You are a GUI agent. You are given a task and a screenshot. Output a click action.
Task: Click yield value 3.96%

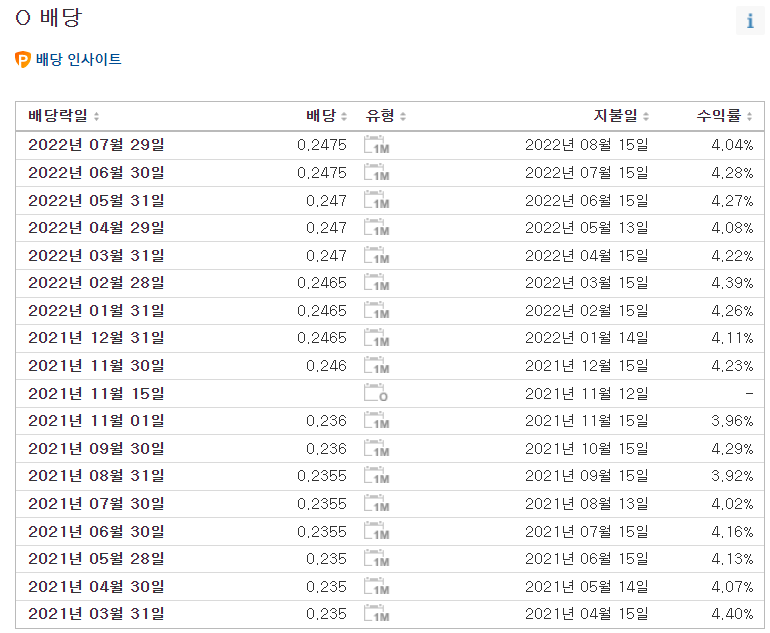coord(732,421)
